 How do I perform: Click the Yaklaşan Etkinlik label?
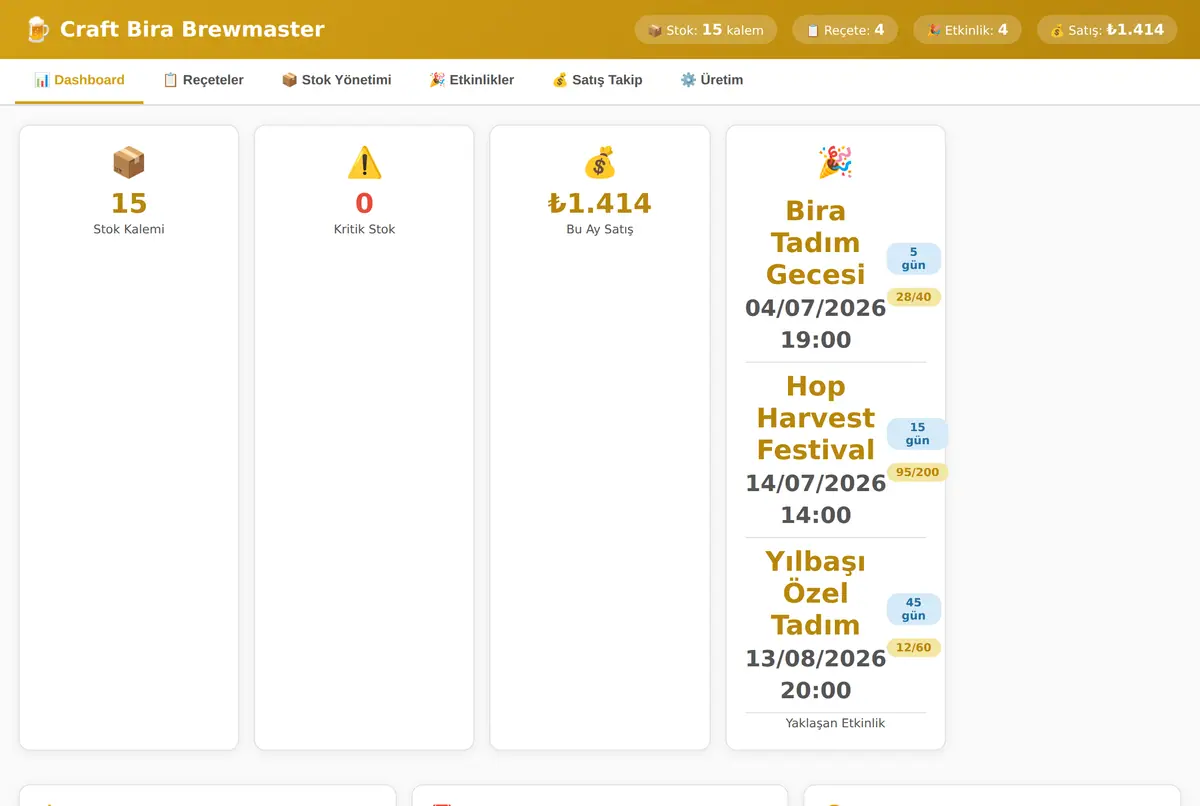coord(835,723)
